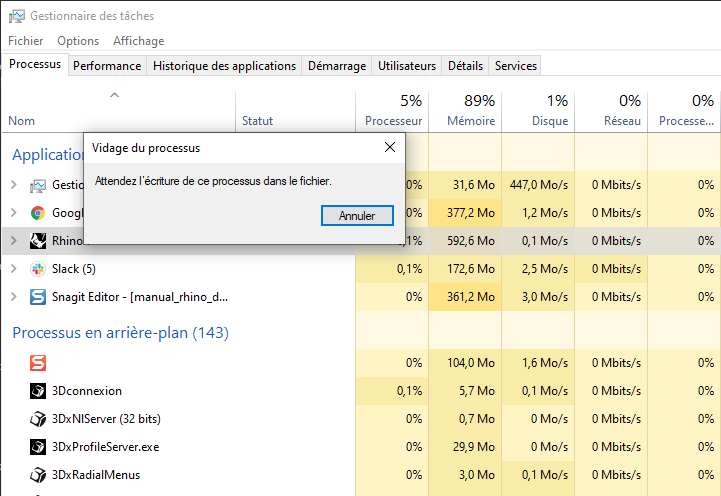
Task: Click the Google Chrome process icon
Action: click(38, 213)
